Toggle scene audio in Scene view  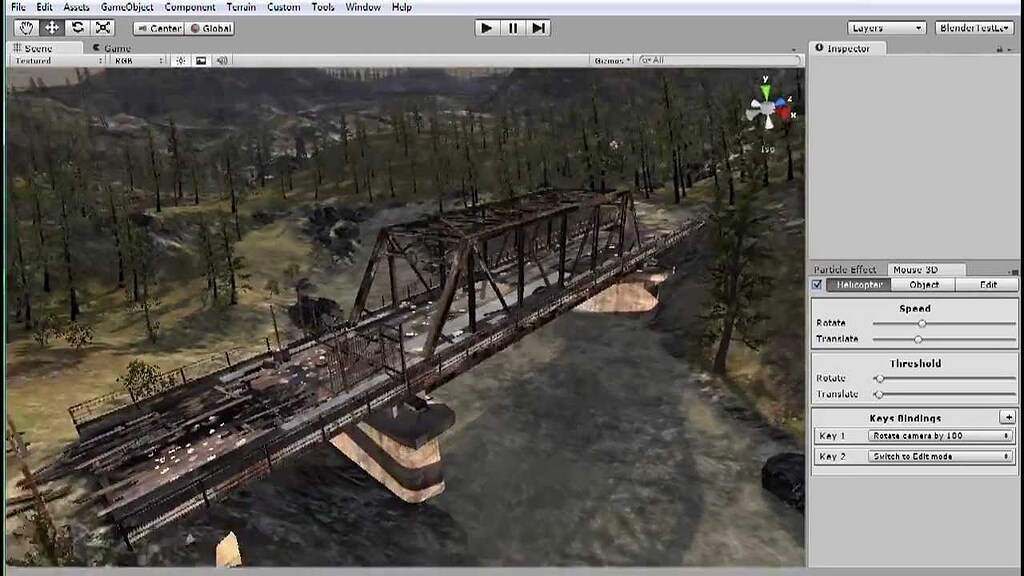pyautogui.click(x=220, y=59)
